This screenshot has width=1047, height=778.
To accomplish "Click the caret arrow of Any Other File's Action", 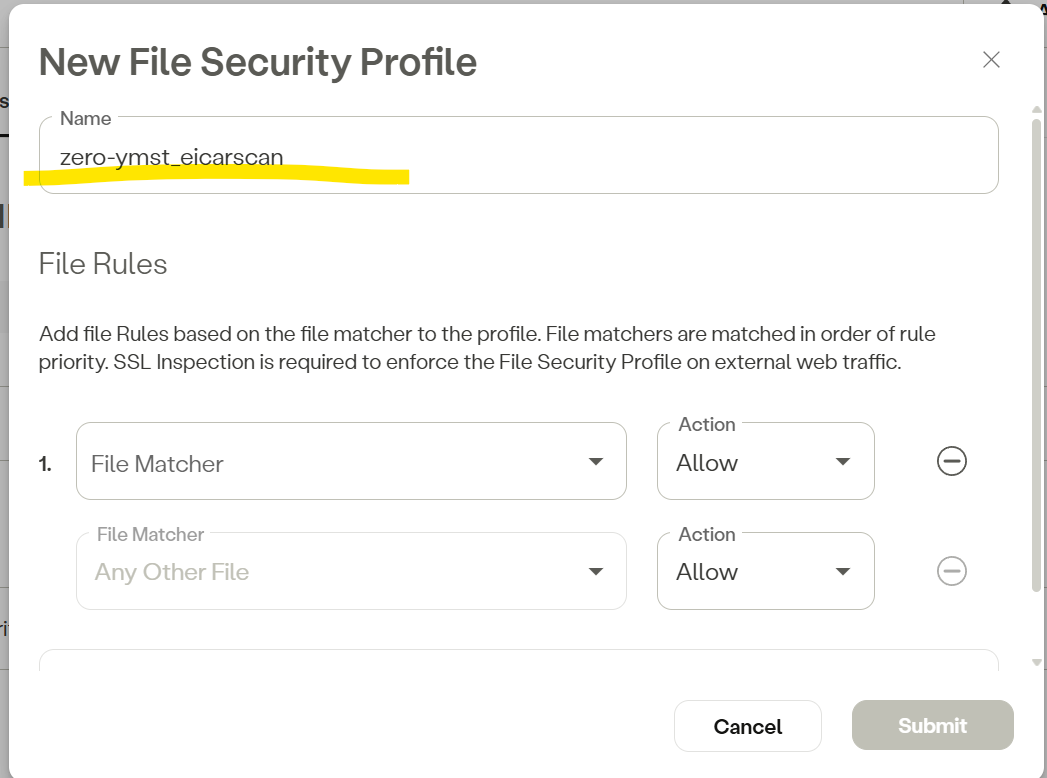I will pos(843,571).
